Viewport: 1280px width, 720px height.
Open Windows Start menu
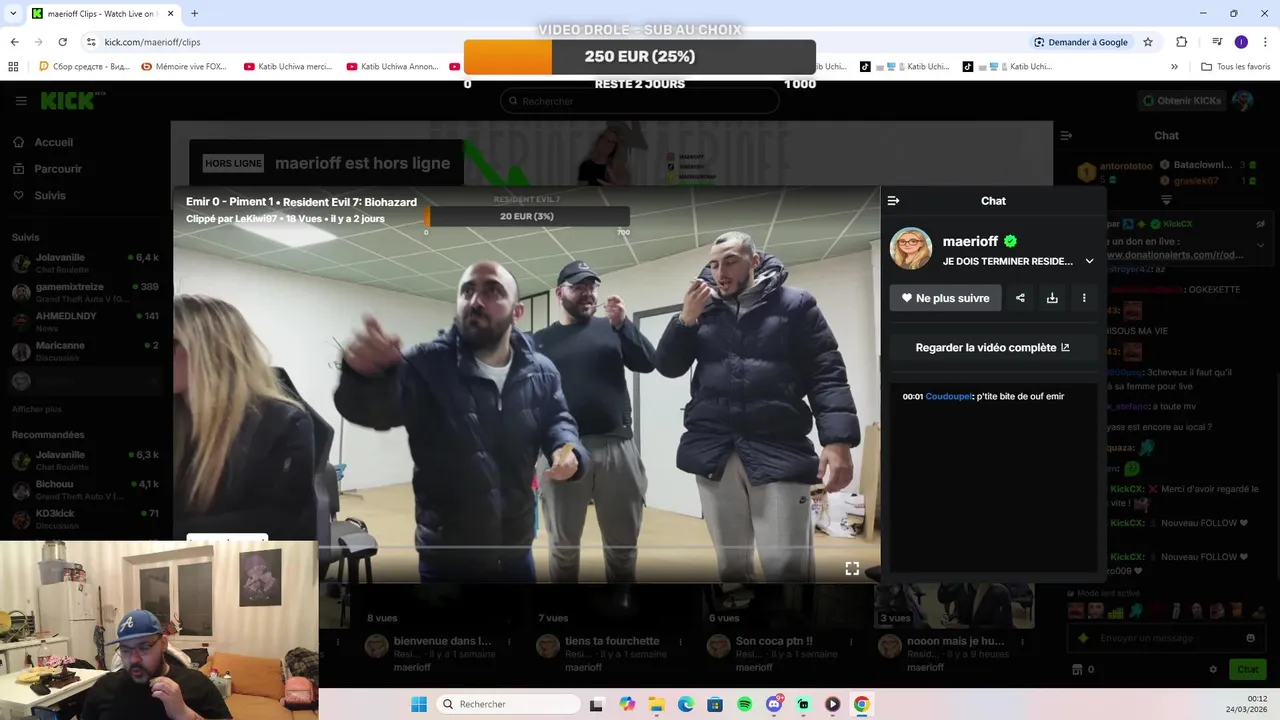coord(419,704)
